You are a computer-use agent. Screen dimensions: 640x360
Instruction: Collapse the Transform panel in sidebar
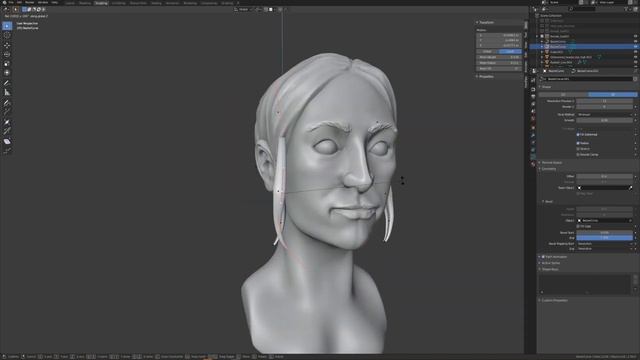tap(485, 22)
